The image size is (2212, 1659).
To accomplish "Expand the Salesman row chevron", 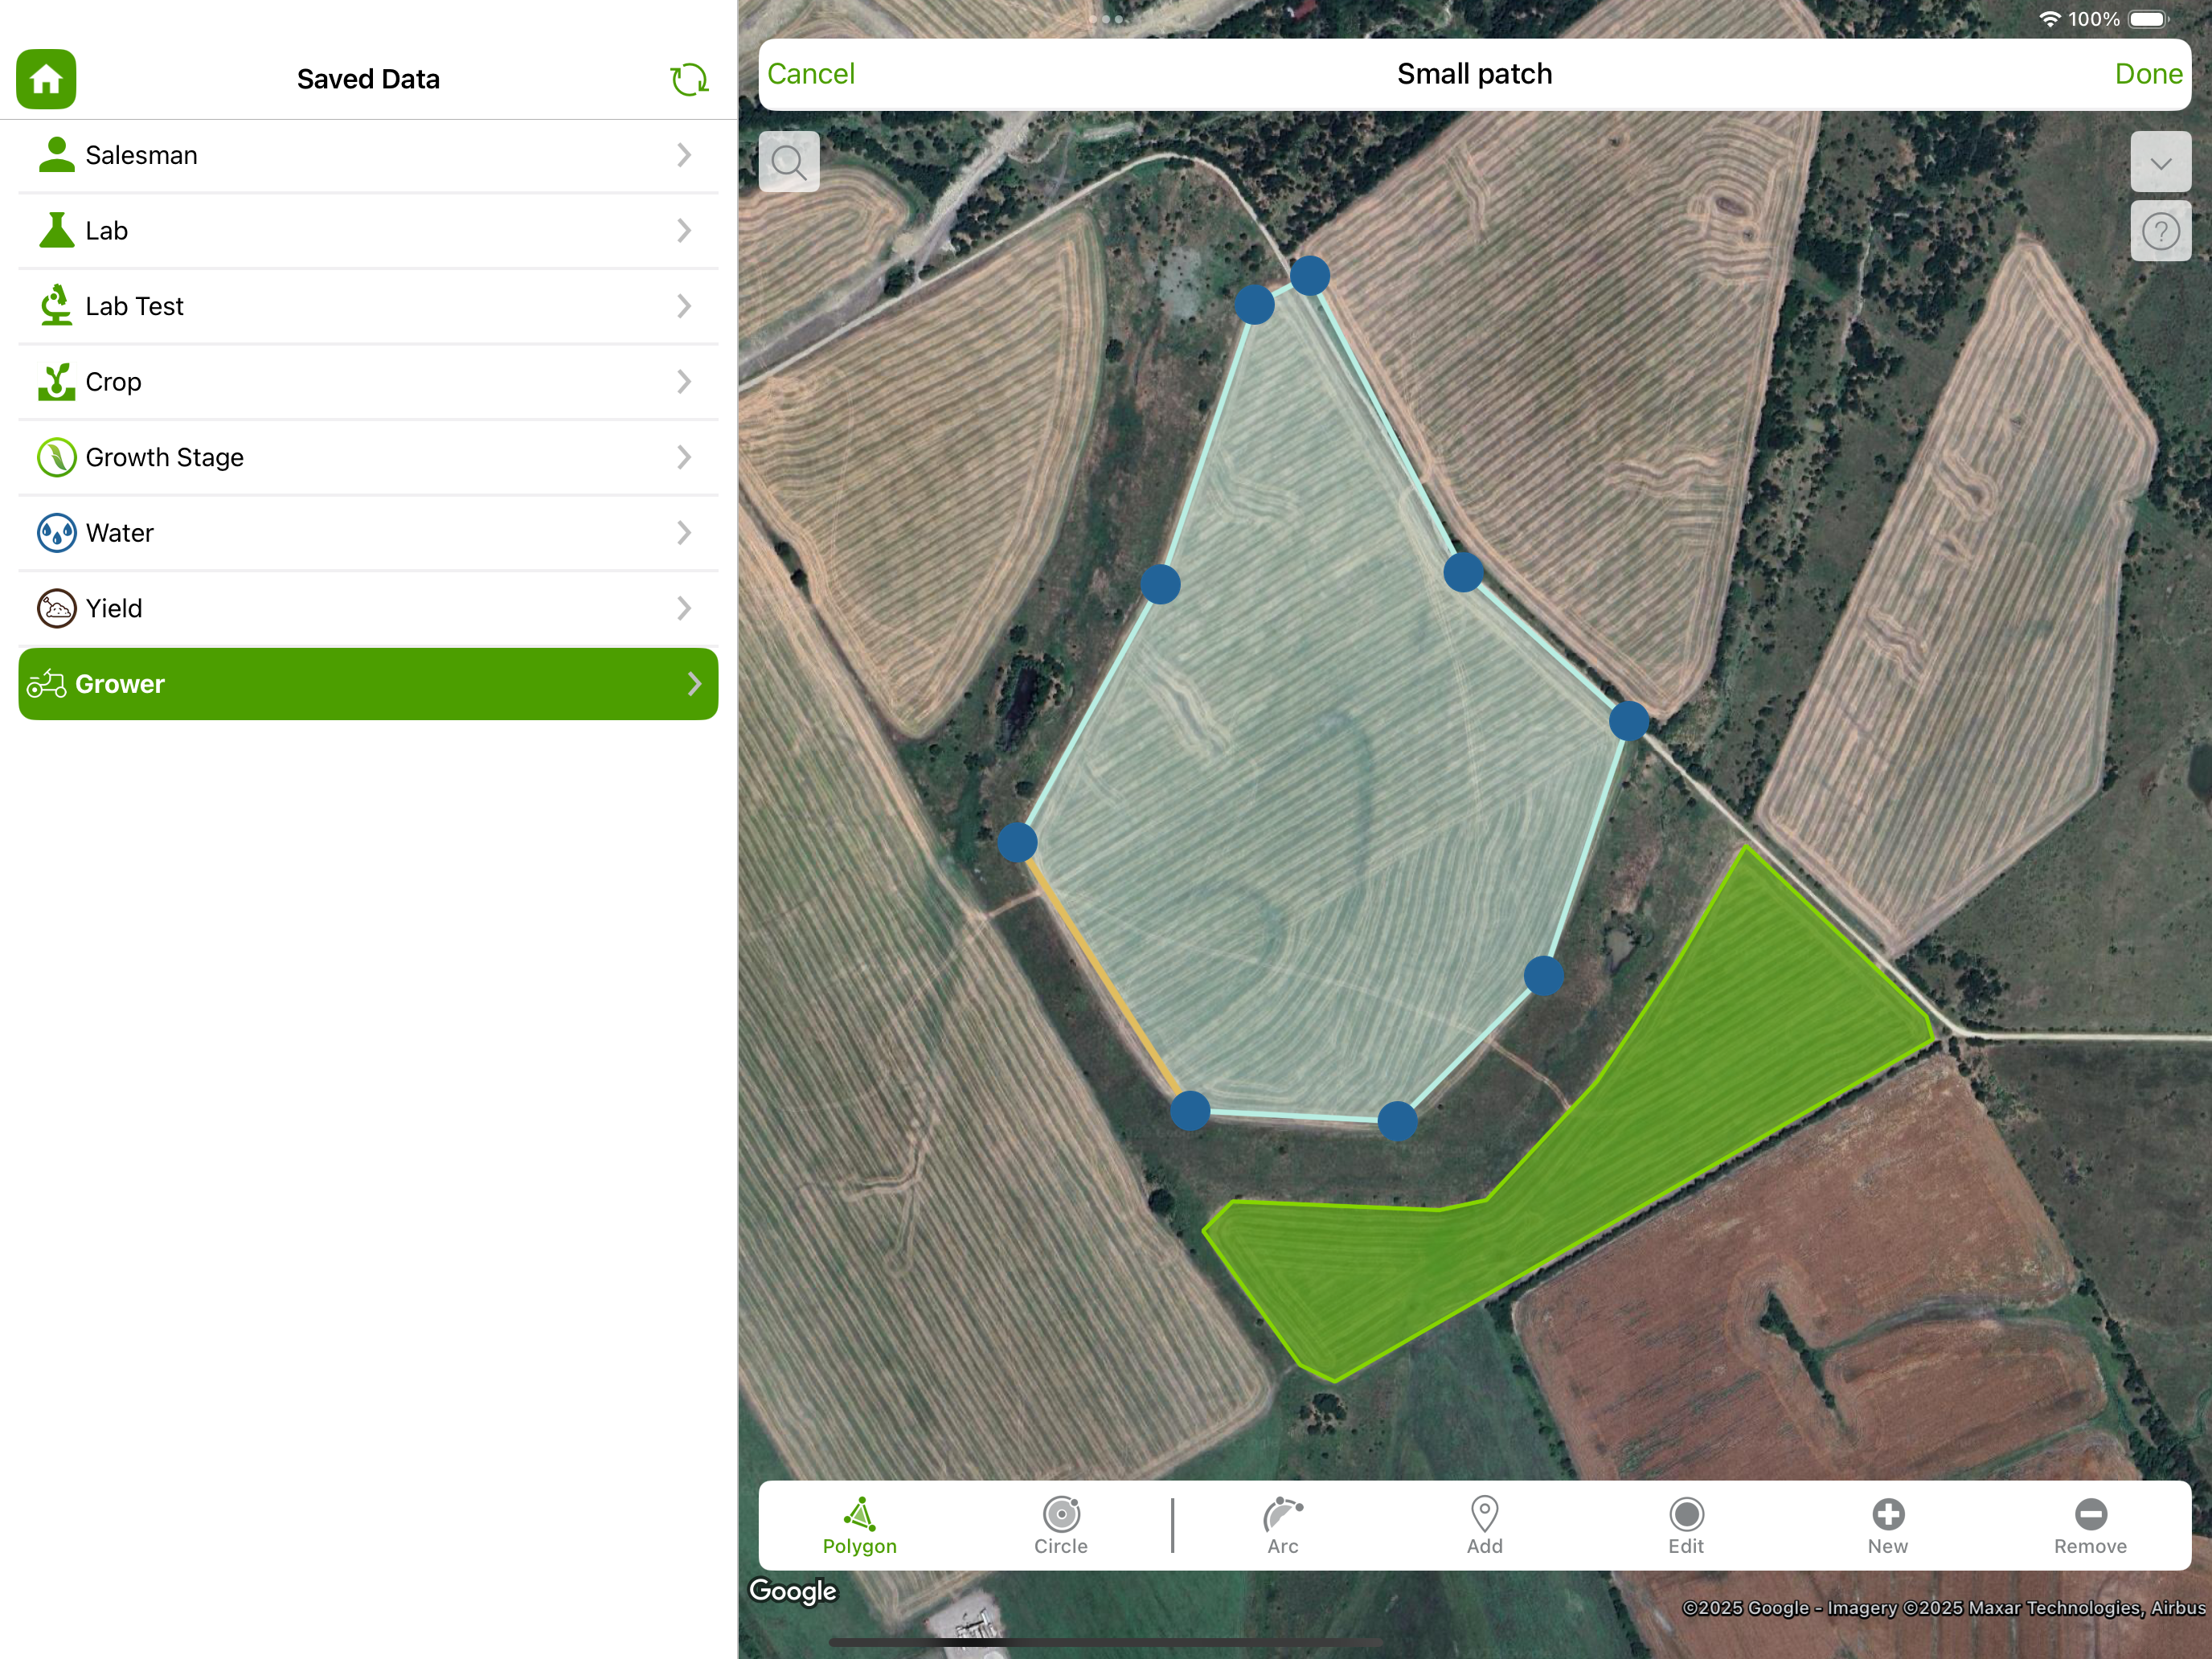I will pyautogui.click(x=684, y=155).
